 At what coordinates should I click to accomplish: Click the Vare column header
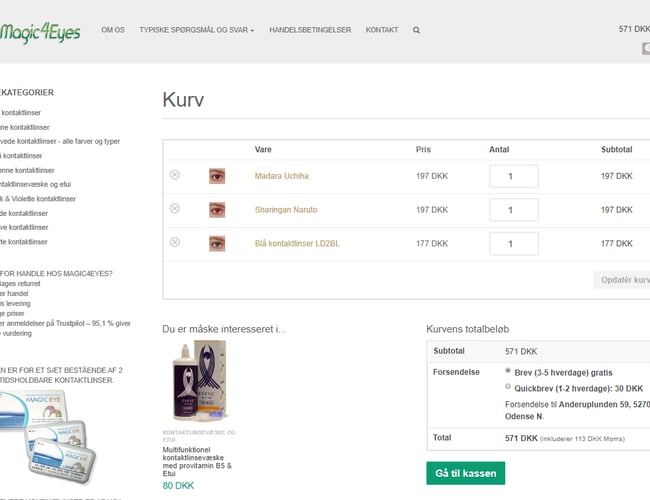[263, 149]
